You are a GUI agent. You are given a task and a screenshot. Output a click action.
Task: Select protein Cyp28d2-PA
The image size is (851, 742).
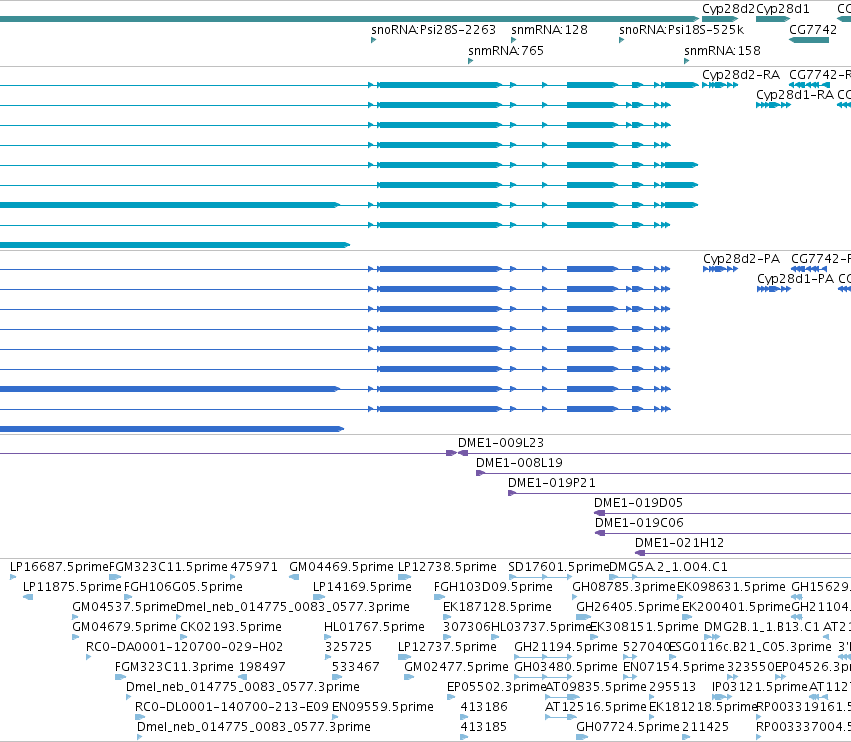(x=720, y=269)
